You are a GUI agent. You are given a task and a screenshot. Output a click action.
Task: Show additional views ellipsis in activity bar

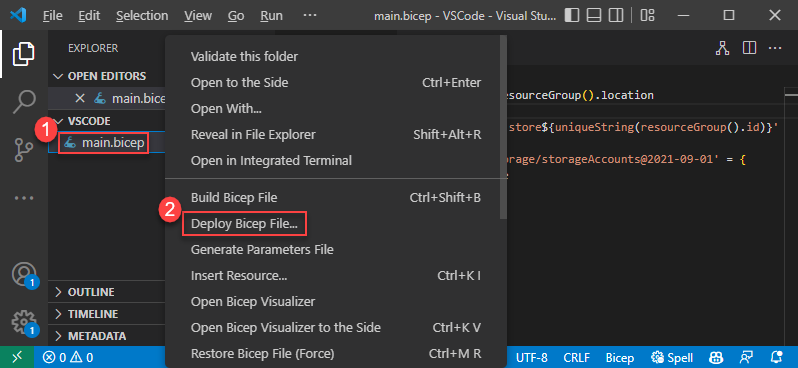[x=23, y=198]
